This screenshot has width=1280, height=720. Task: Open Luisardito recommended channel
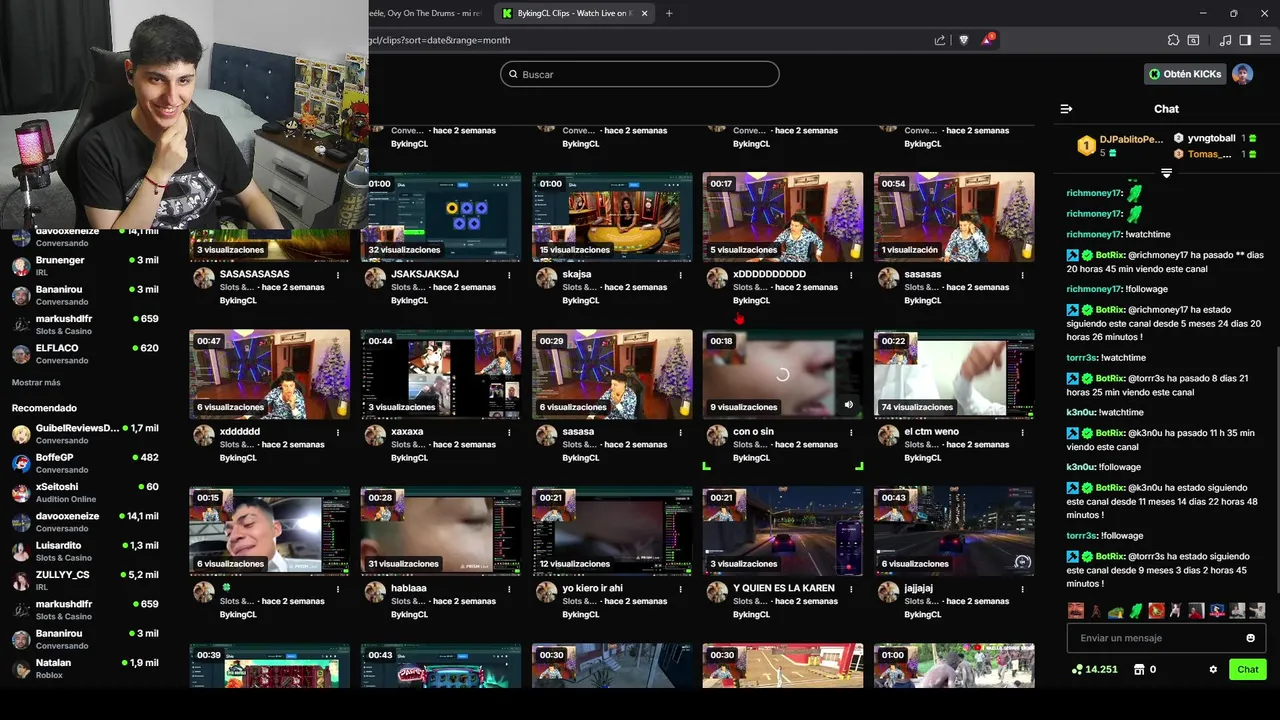(85, 551)
